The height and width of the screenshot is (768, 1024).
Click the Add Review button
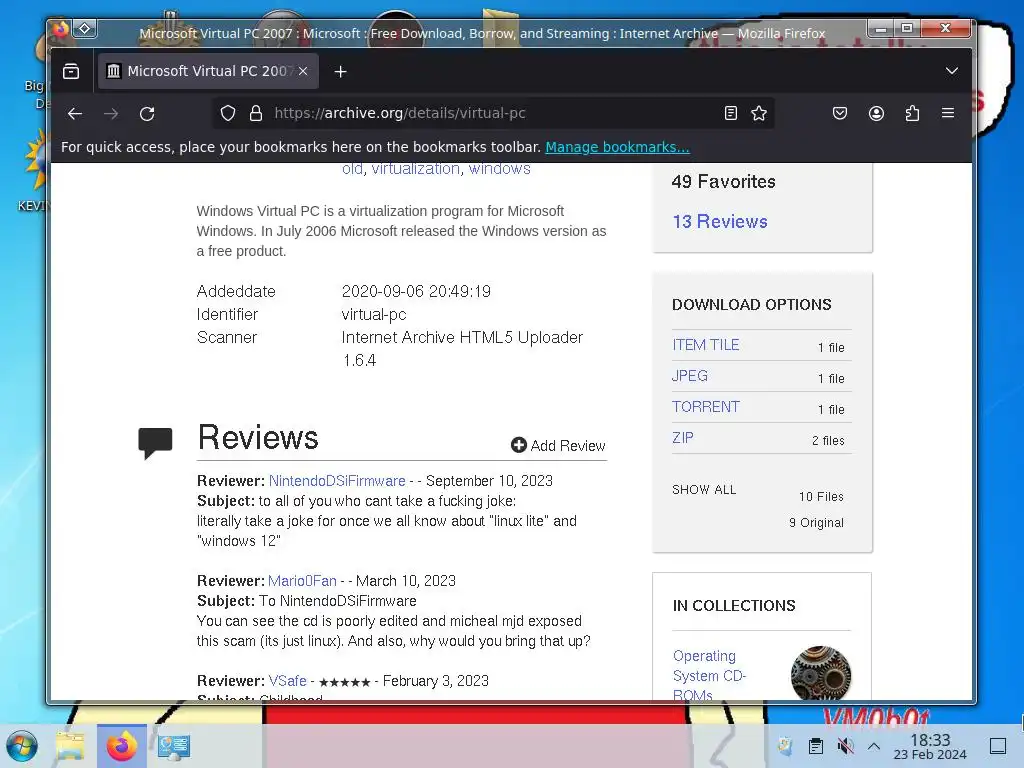558,445
